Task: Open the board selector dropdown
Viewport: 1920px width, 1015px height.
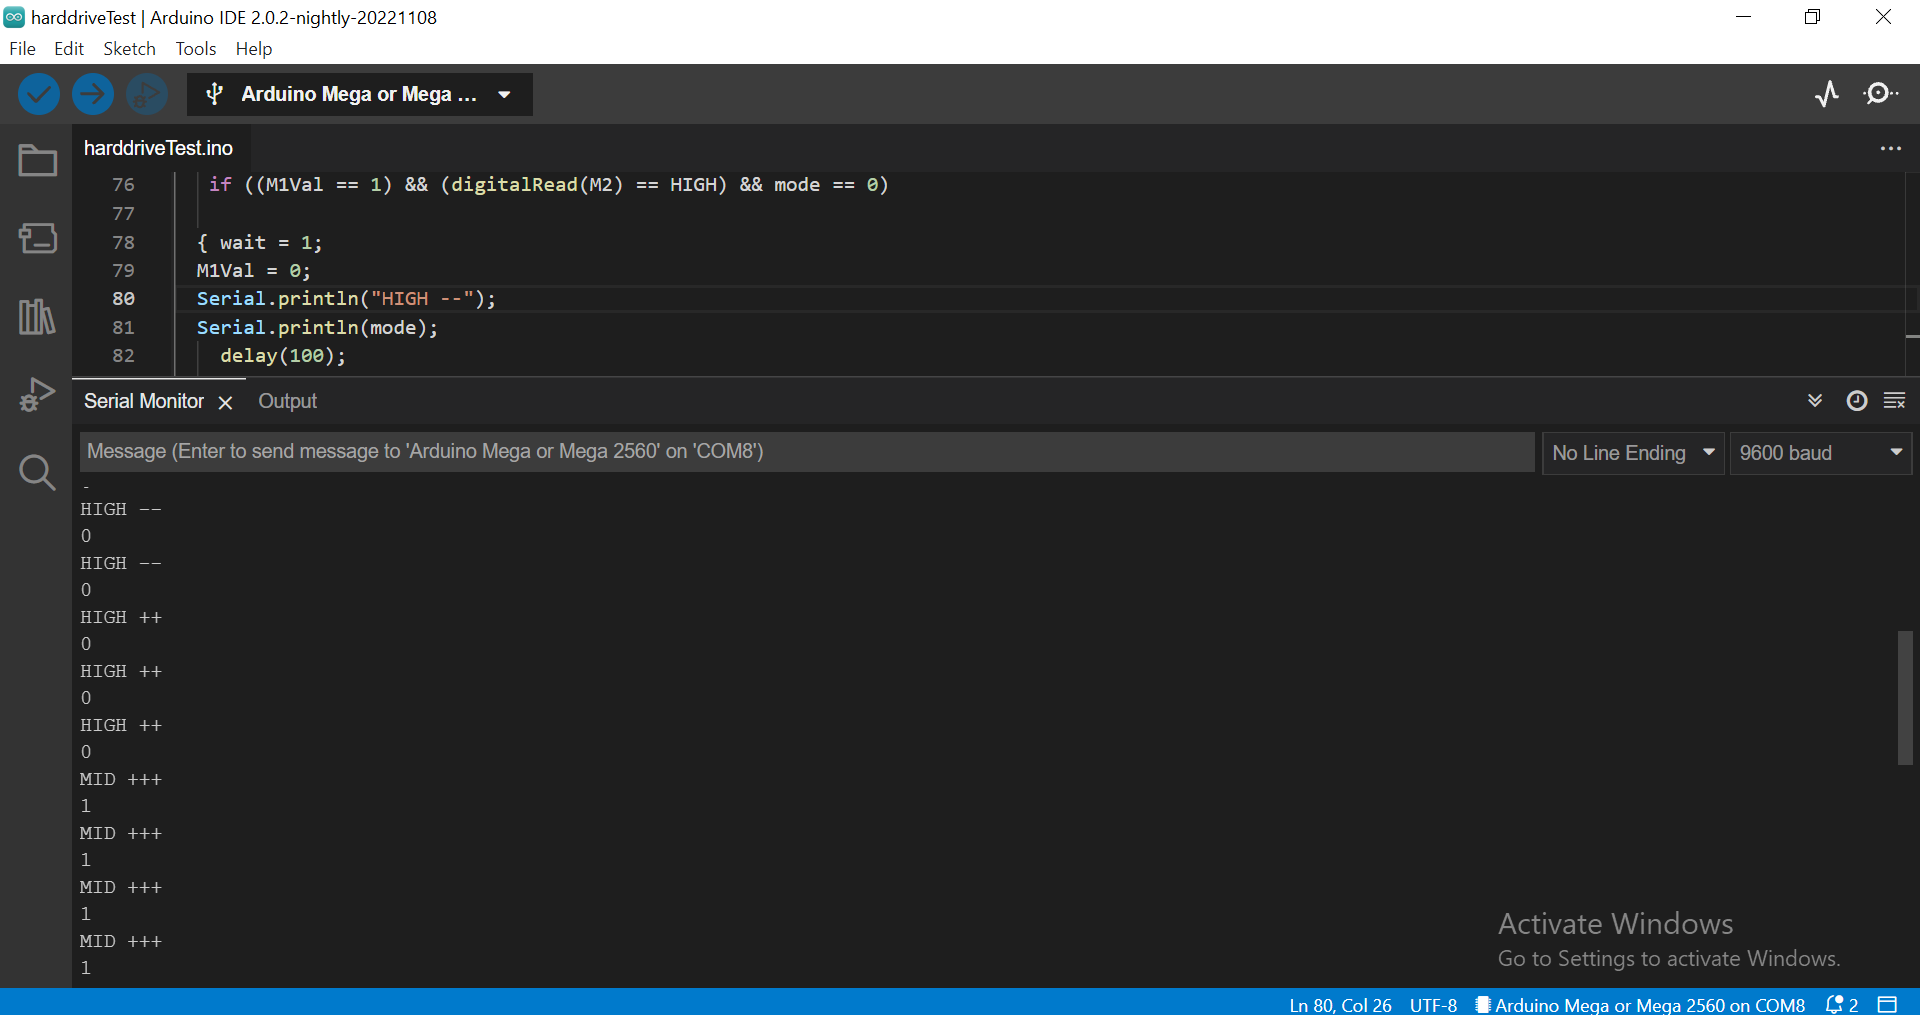Action: [359, 93]
